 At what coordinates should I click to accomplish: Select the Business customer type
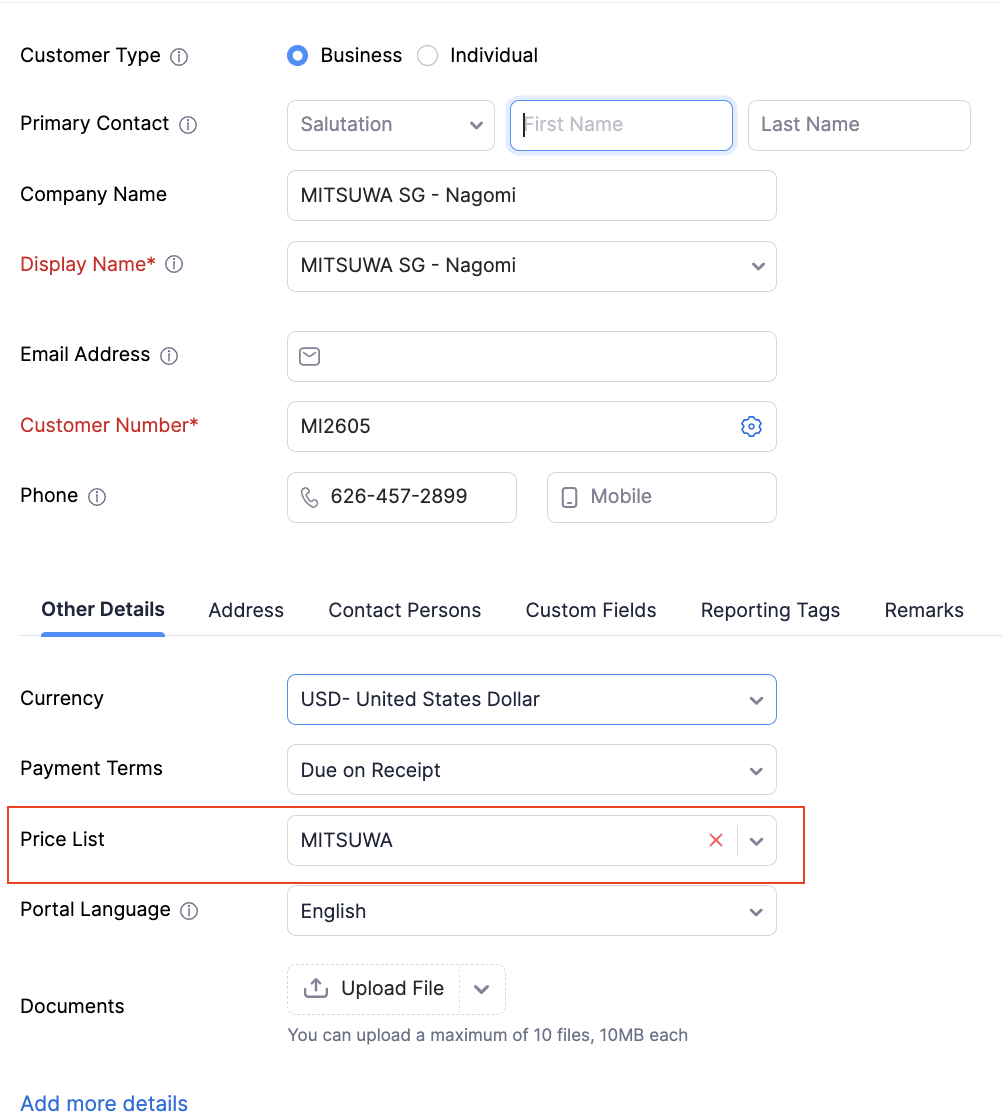pyautogui.click(x=298, y=55)
